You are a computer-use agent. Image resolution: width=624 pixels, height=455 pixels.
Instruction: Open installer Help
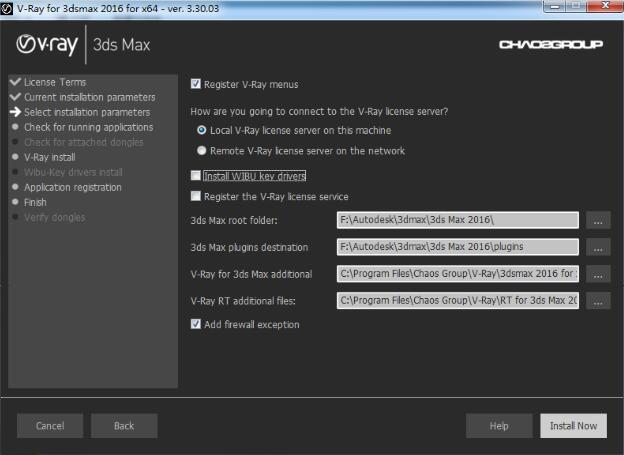[499, 425]
